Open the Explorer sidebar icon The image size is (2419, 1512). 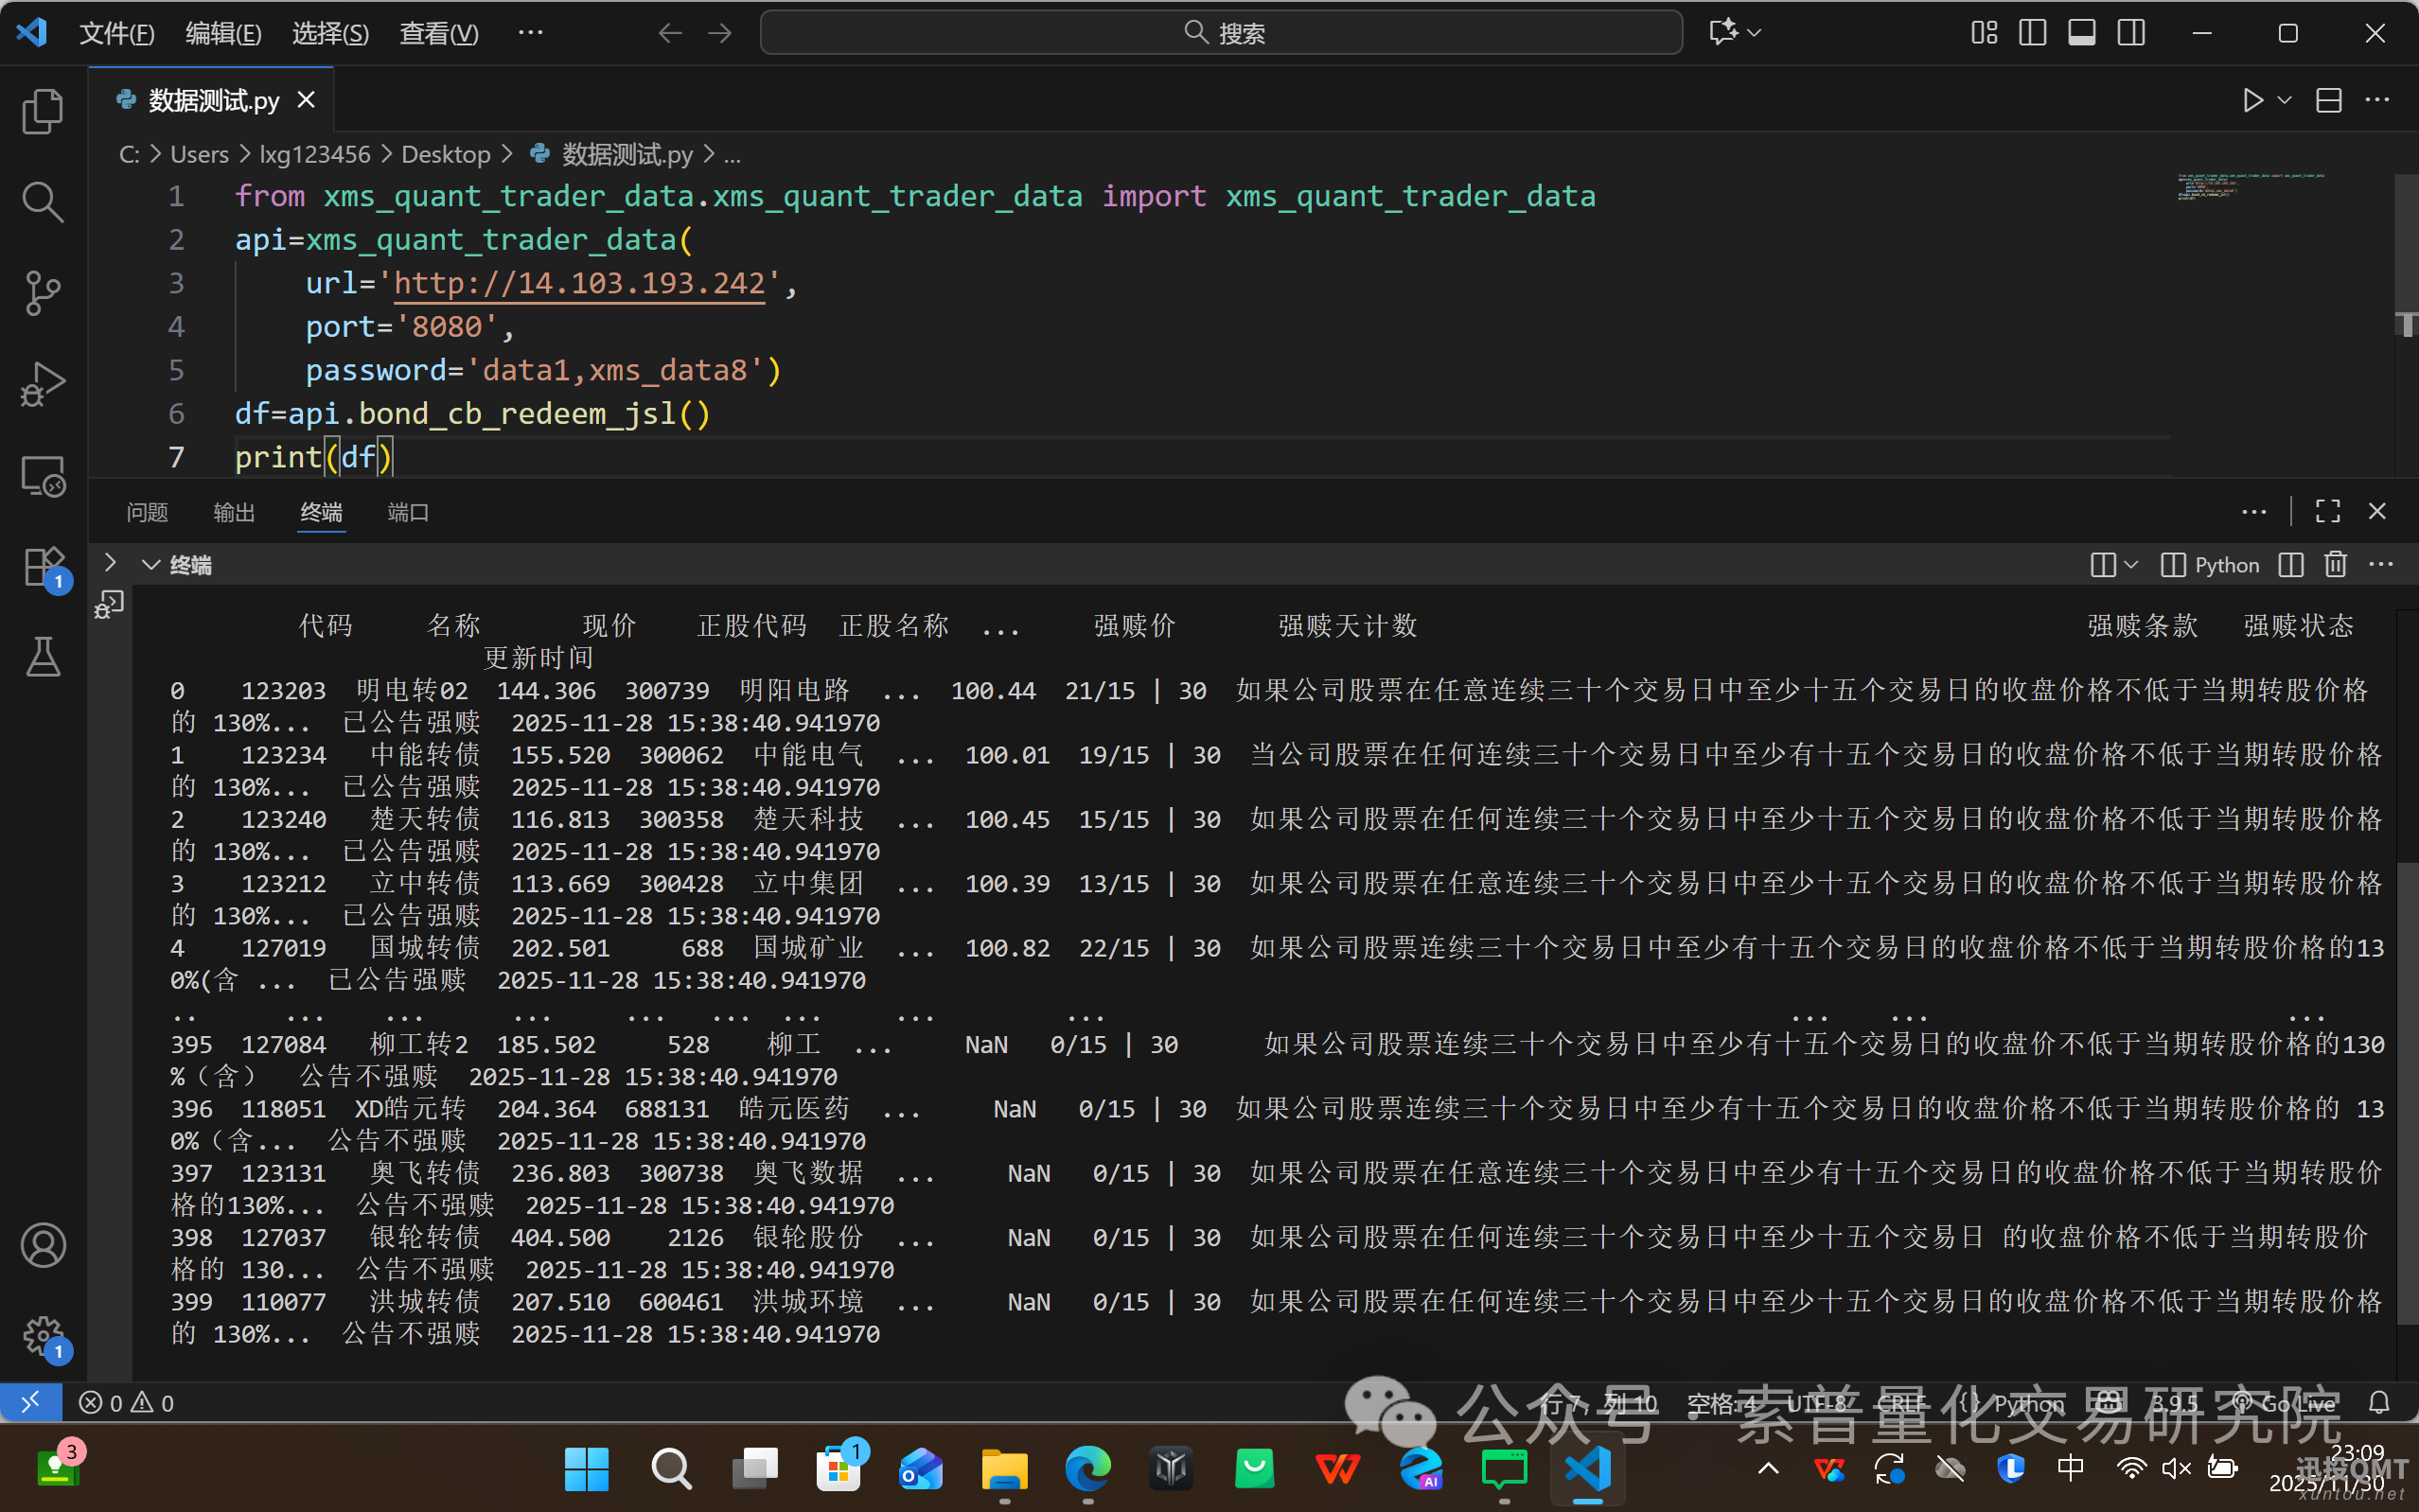(x=43, y=111)
